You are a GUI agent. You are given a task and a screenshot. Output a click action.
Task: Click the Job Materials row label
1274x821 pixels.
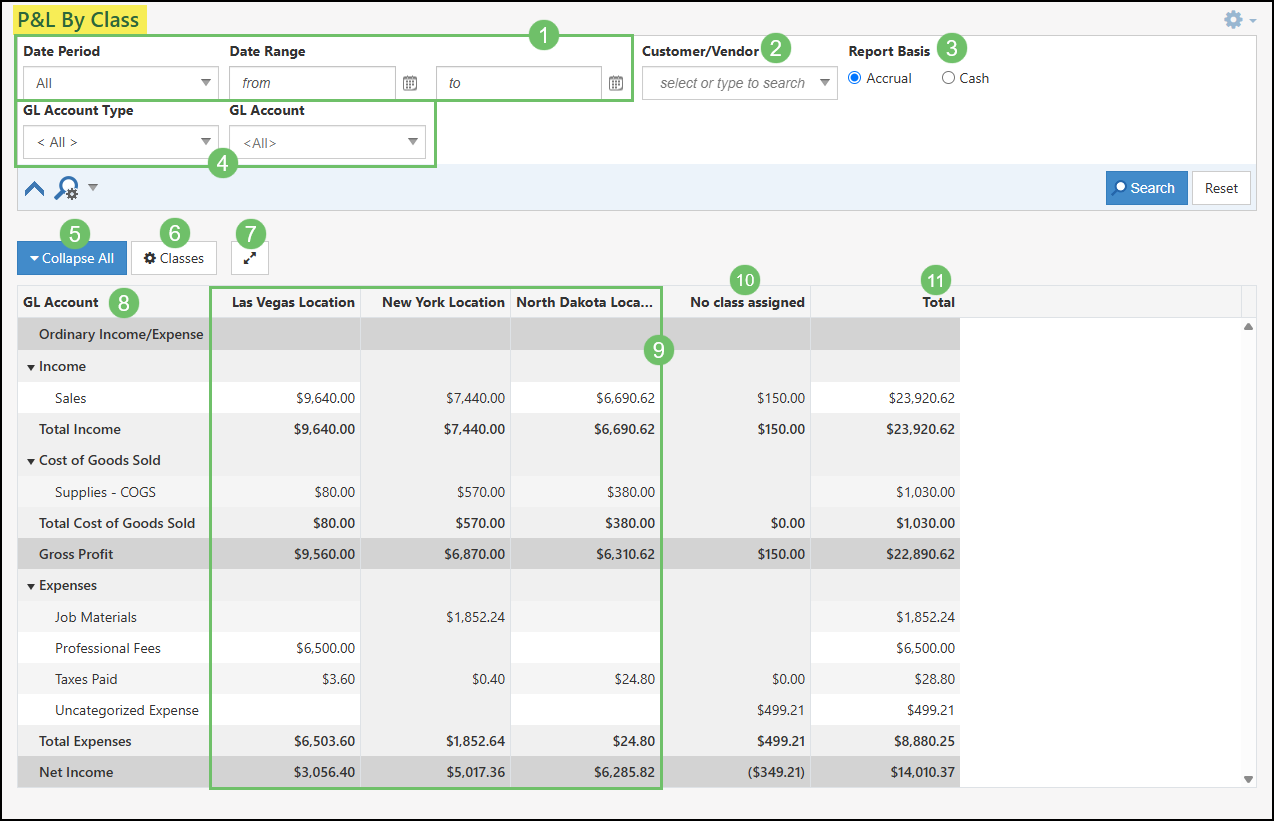pyautogui.click(x=96, y=617)
